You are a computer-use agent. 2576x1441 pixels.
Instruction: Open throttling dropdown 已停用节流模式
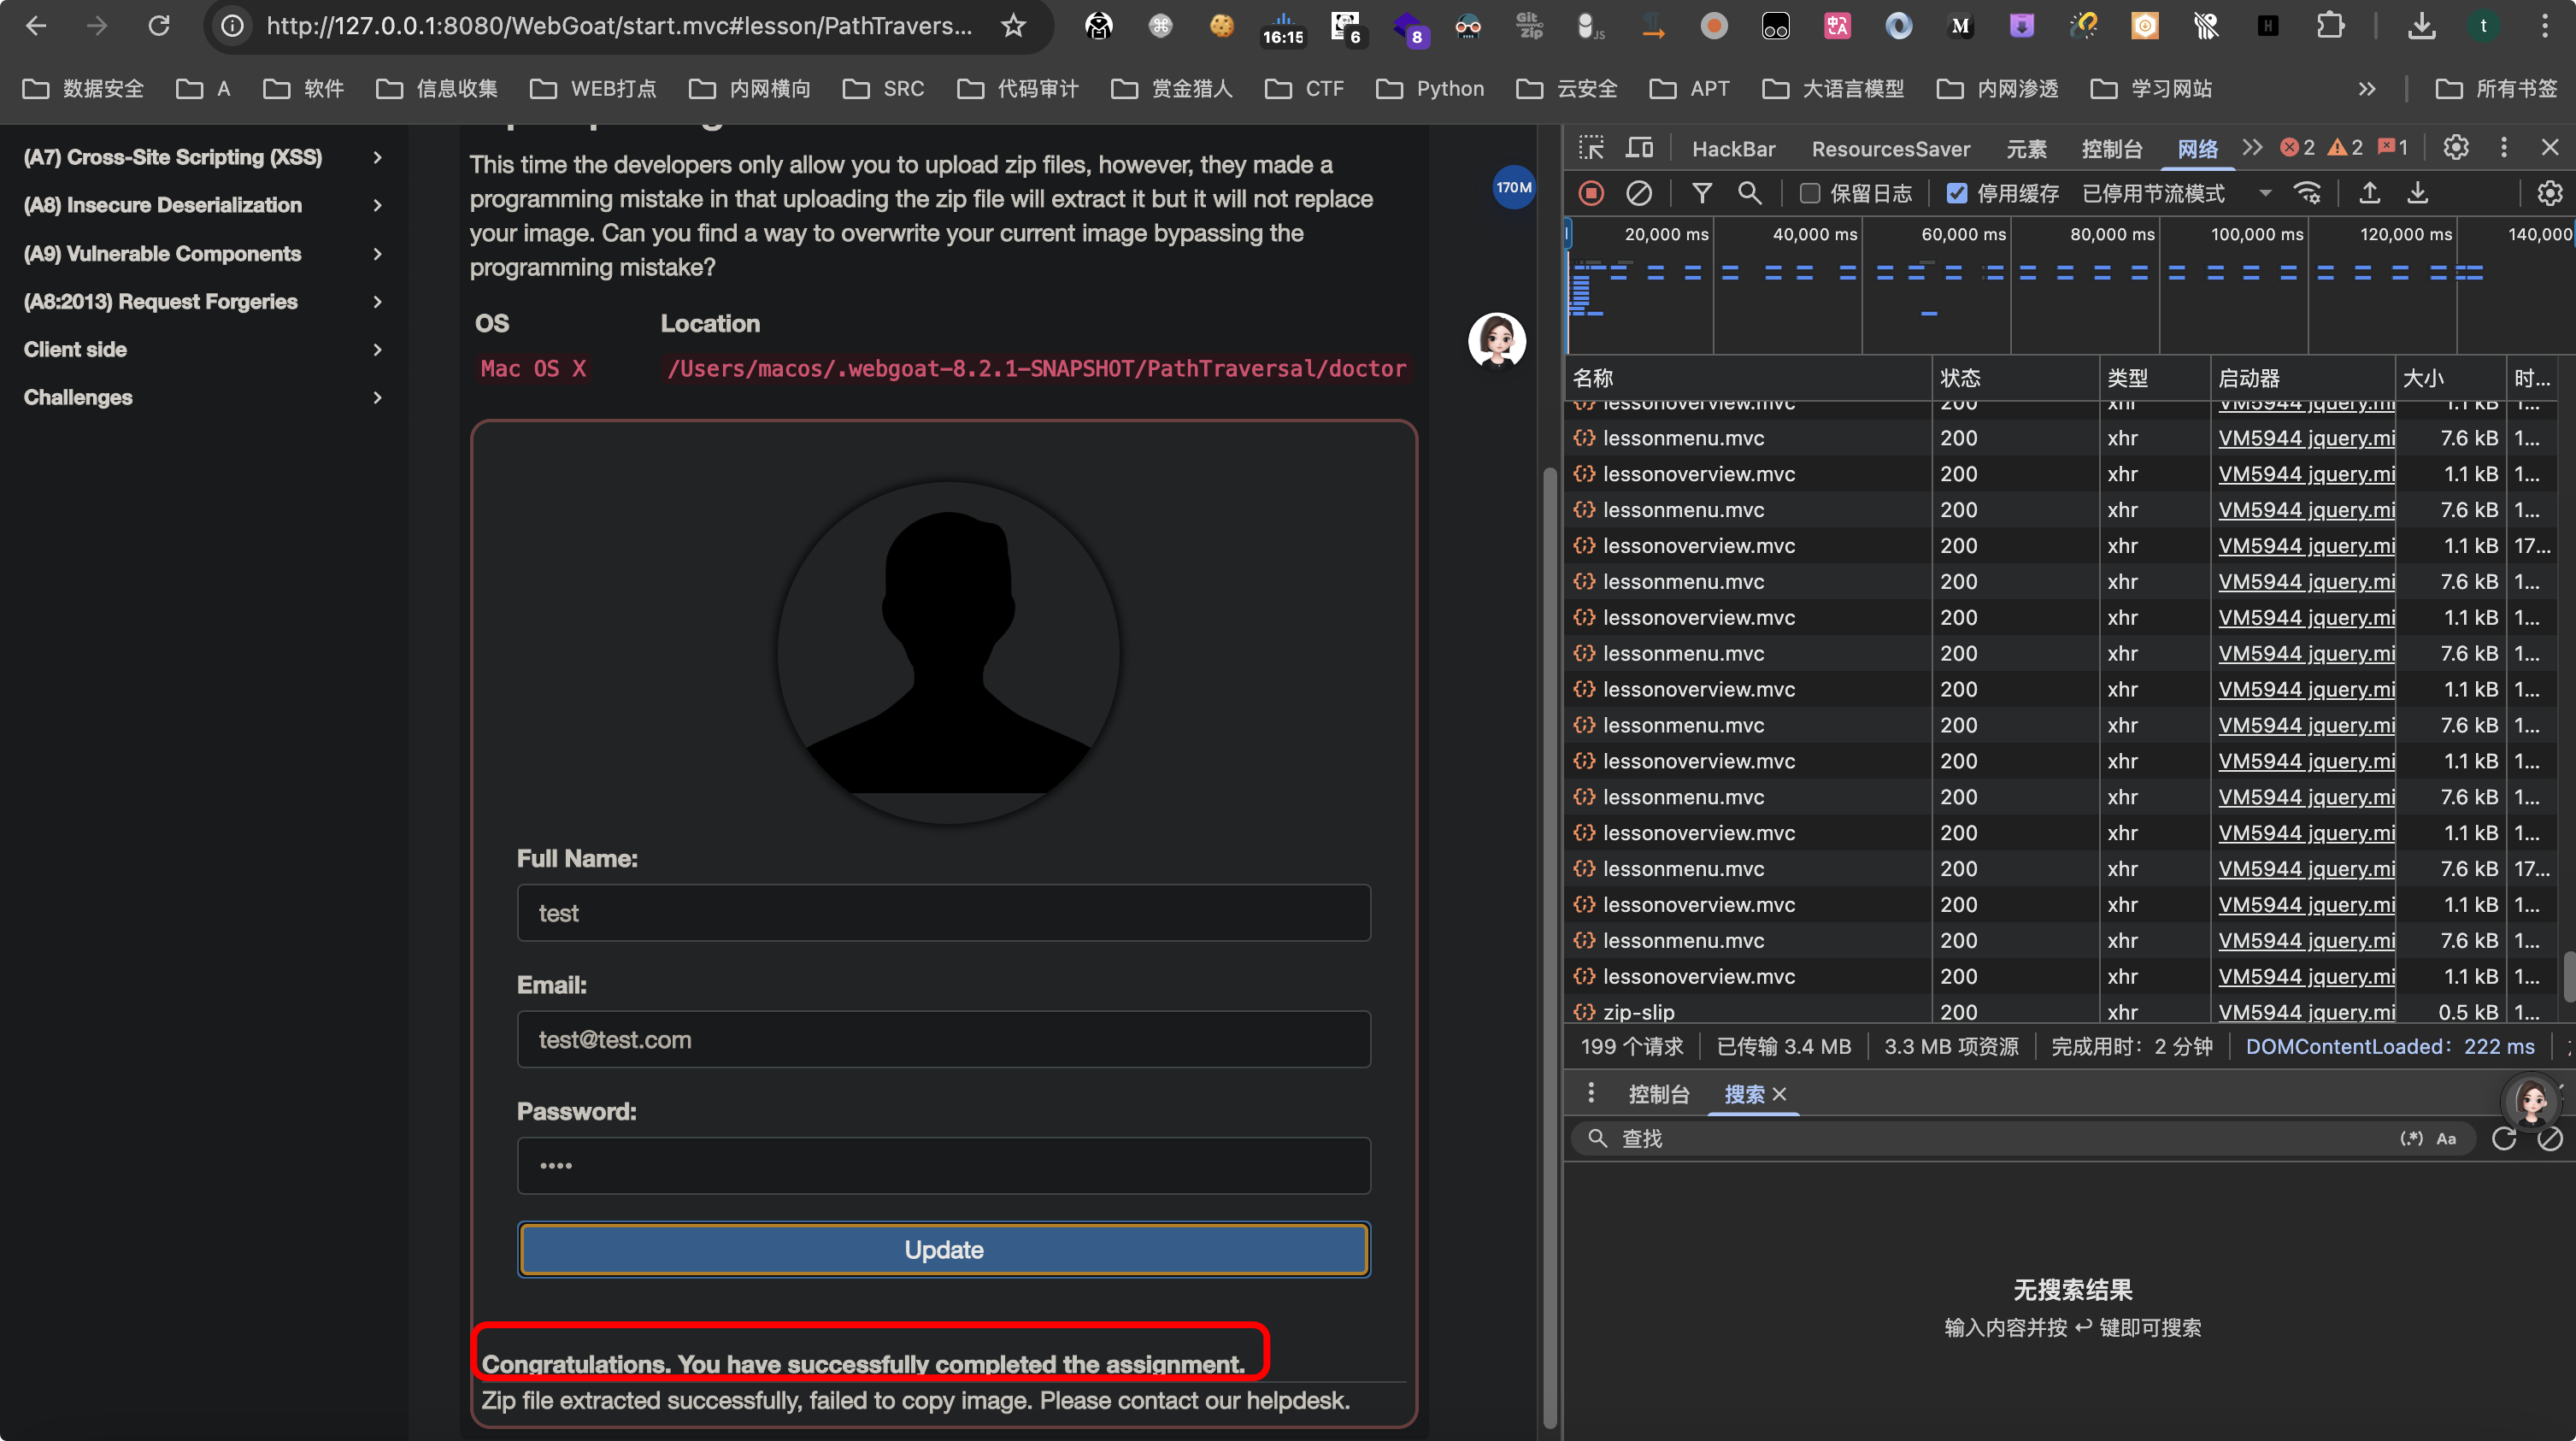(x=2177, y=193)
